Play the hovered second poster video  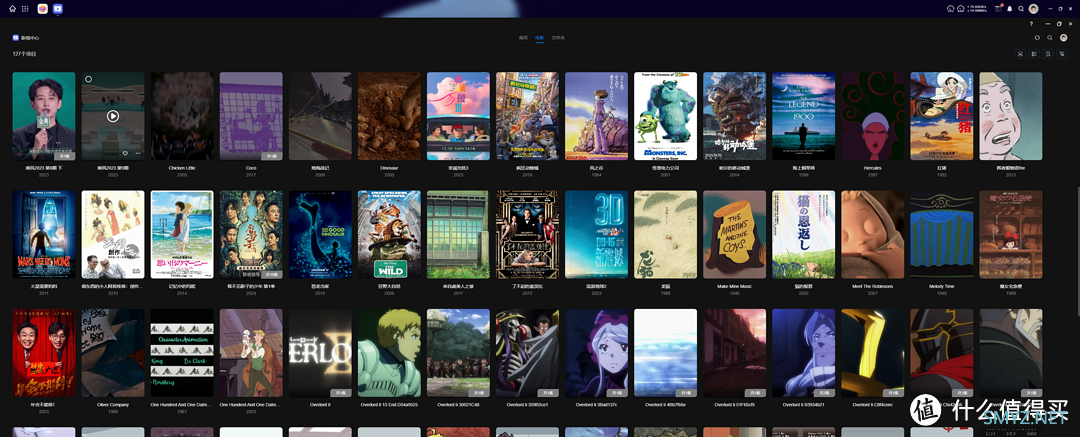point(113,116)
